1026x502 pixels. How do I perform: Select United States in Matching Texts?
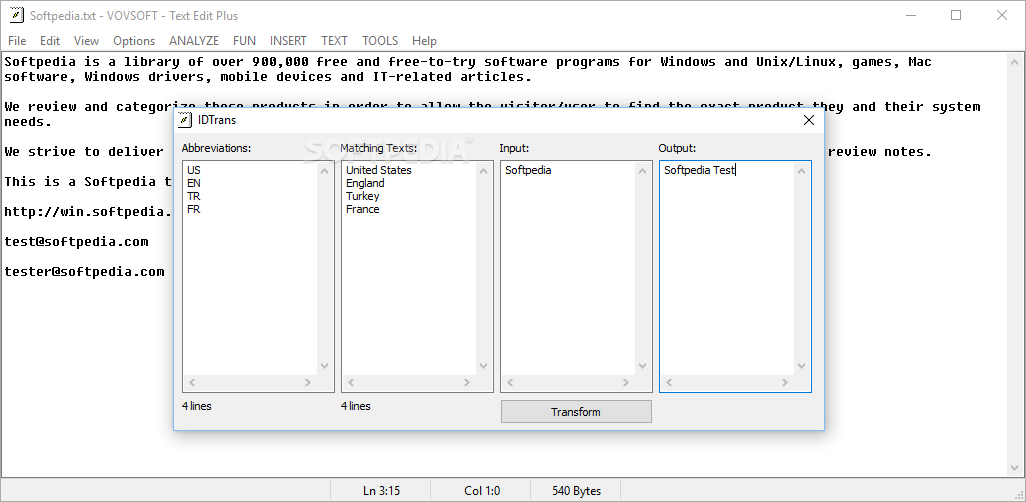point(379,170)
